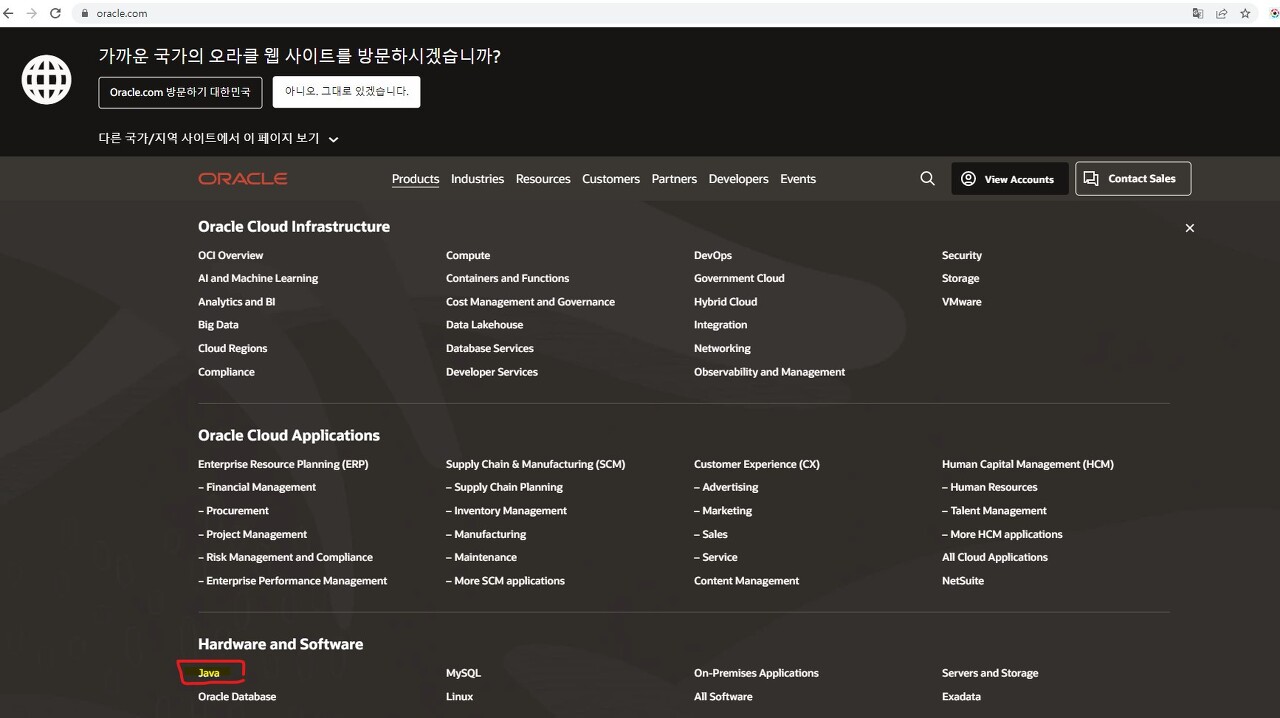The image size is (1280, 718).
Task: Select Talent Management link
Action: pyautogui.click(x=994, y=510)
